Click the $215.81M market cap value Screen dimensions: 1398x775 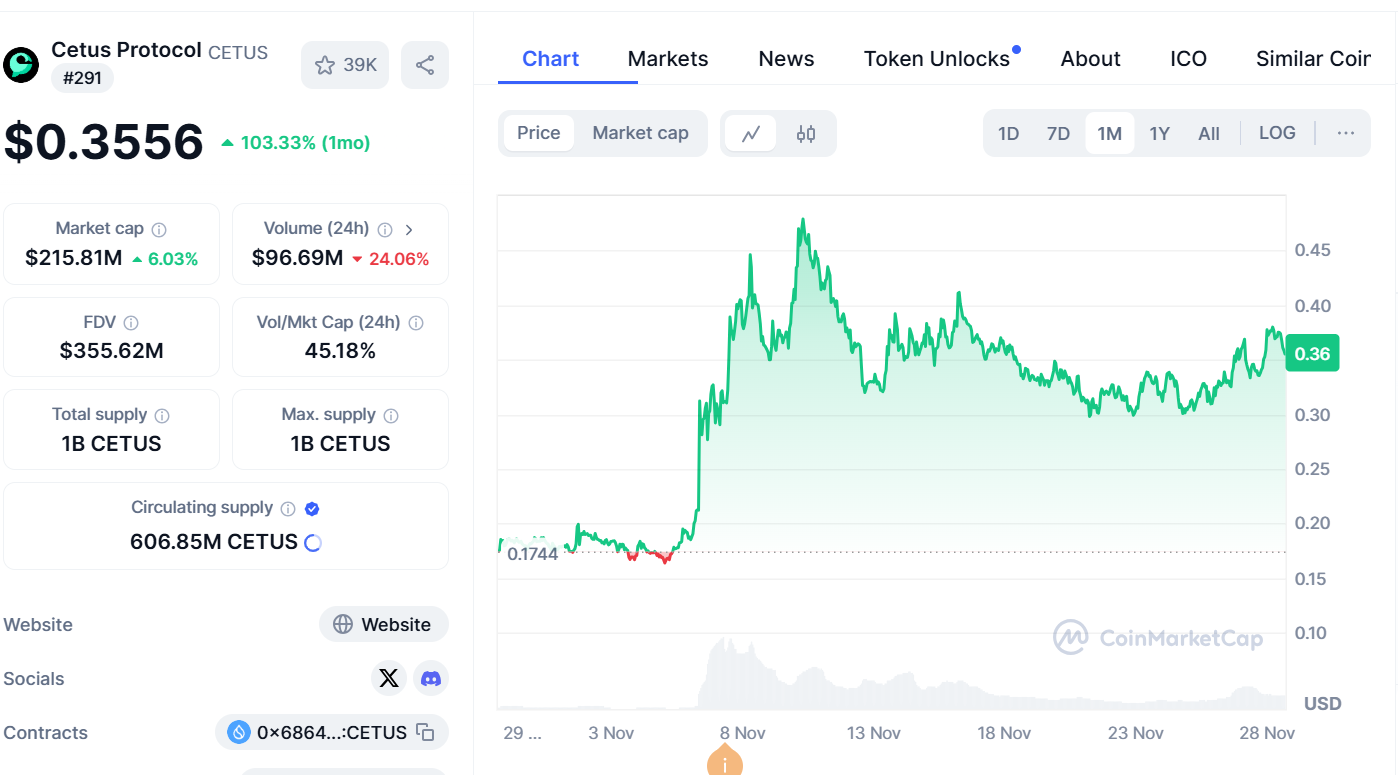point(74,258)
